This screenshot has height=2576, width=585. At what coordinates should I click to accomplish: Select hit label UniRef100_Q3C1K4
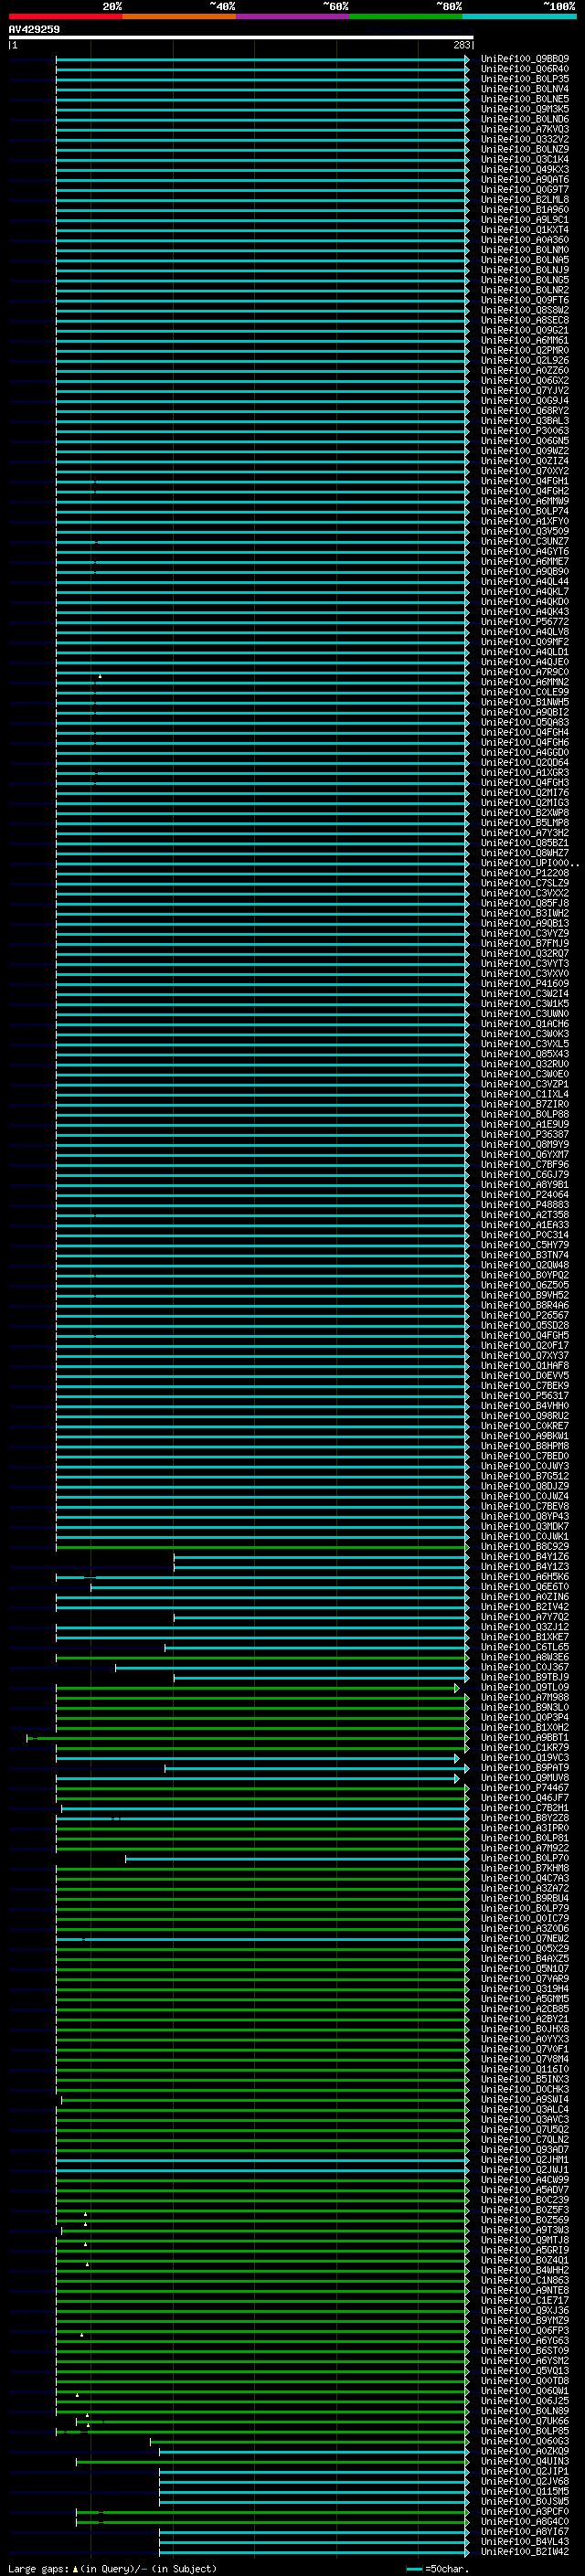(x=524, y=159)
